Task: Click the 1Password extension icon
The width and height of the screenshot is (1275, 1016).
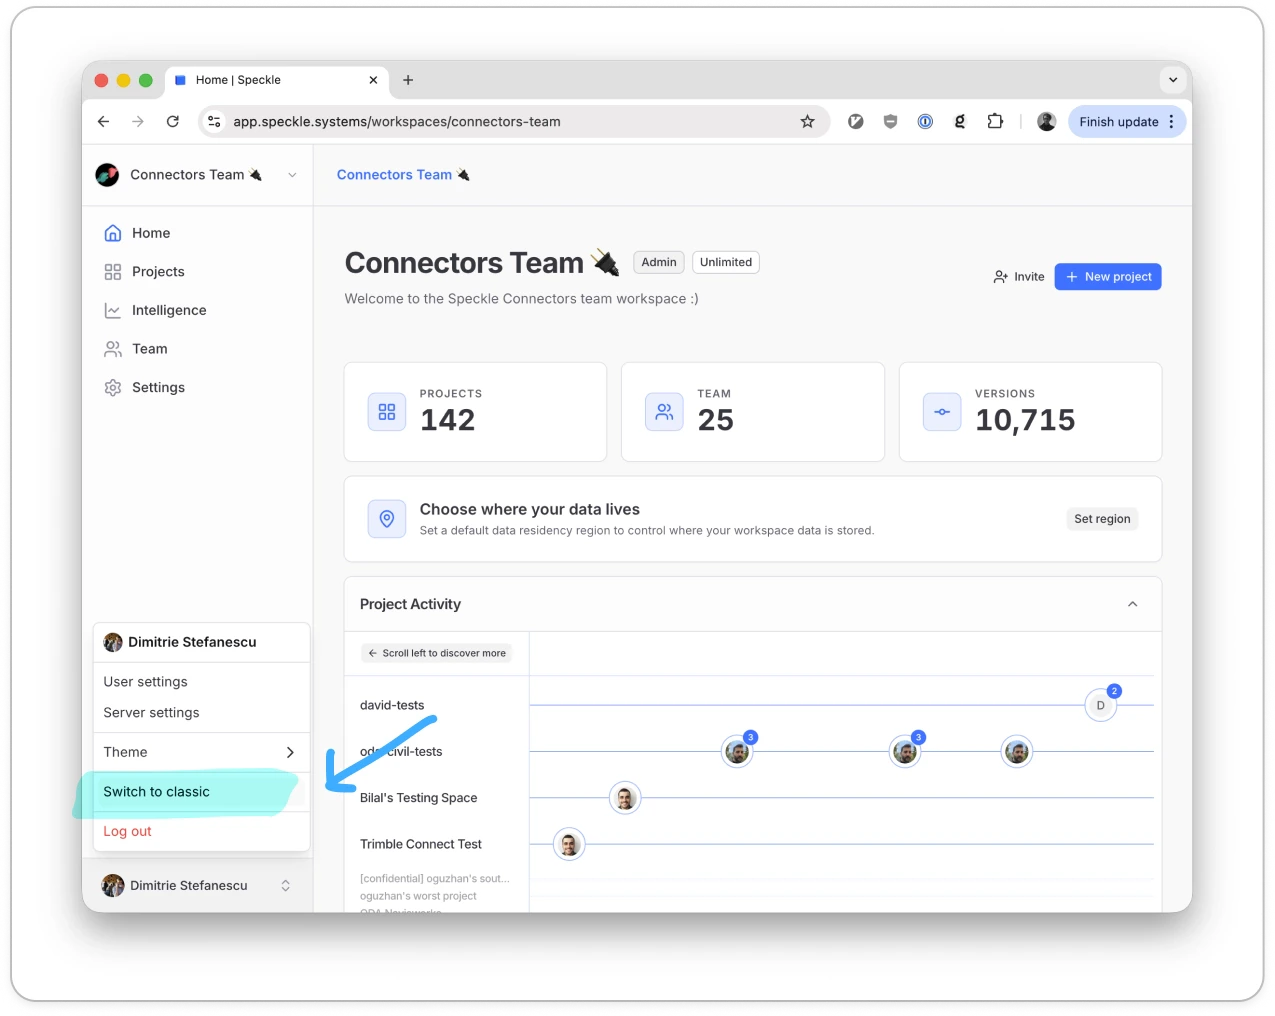Action: [x=925, y=122]
